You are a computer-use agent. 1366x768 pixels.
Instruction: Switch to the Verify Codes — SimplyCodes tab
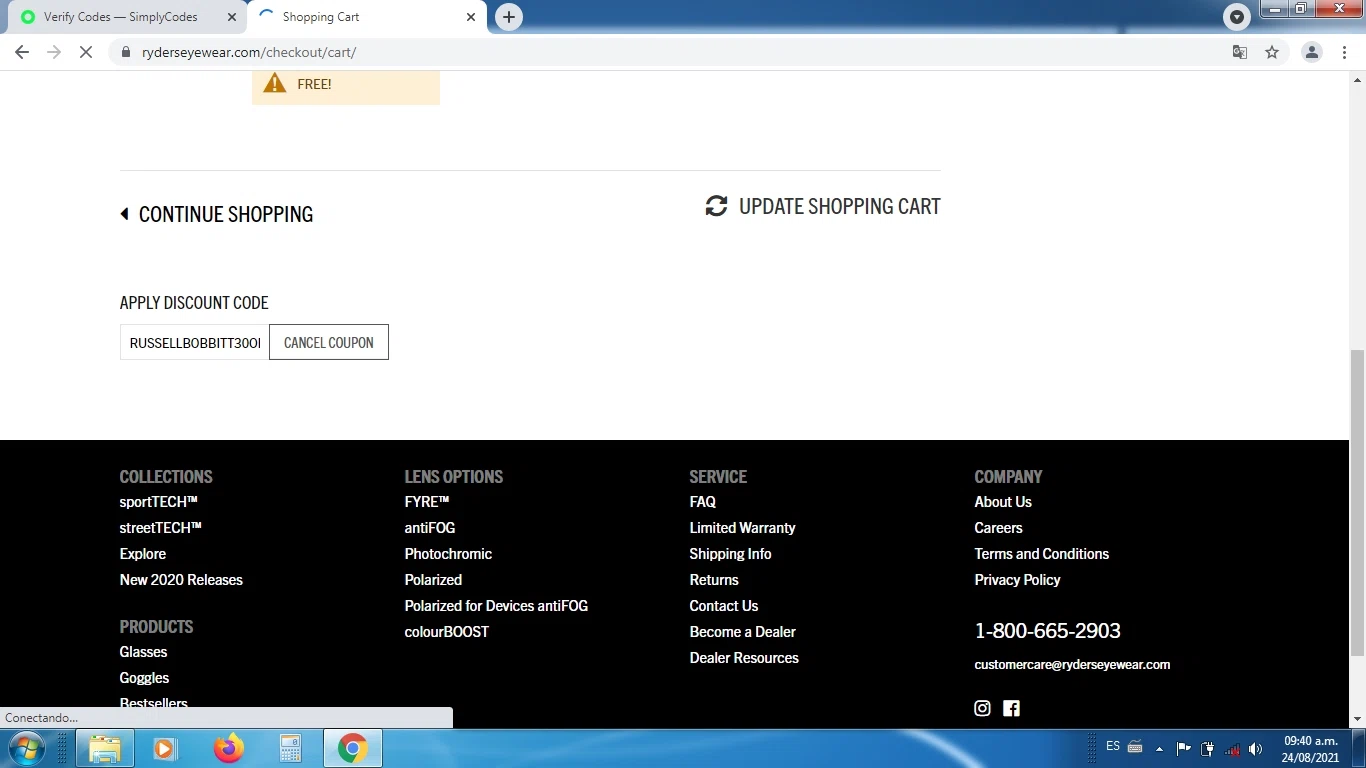click(121, 17)
